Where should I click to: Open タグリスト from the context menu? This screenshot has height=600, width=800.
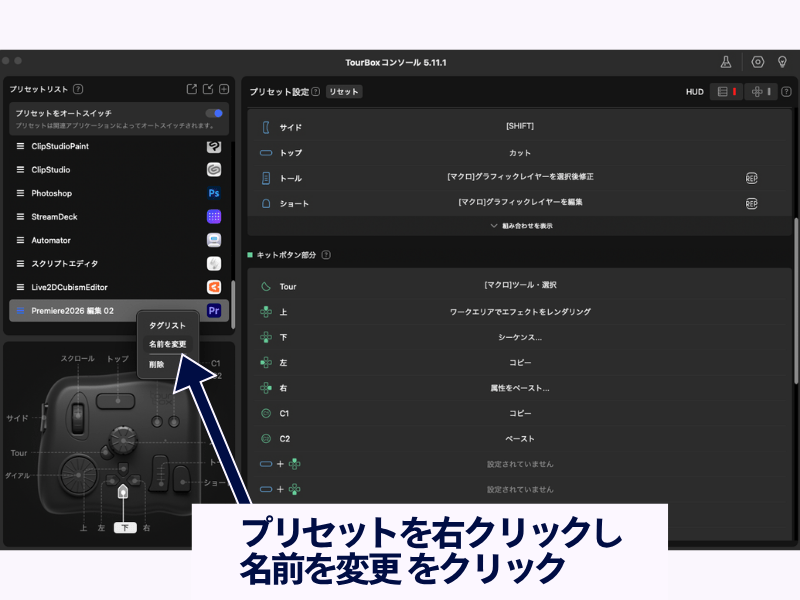point(167,325)
